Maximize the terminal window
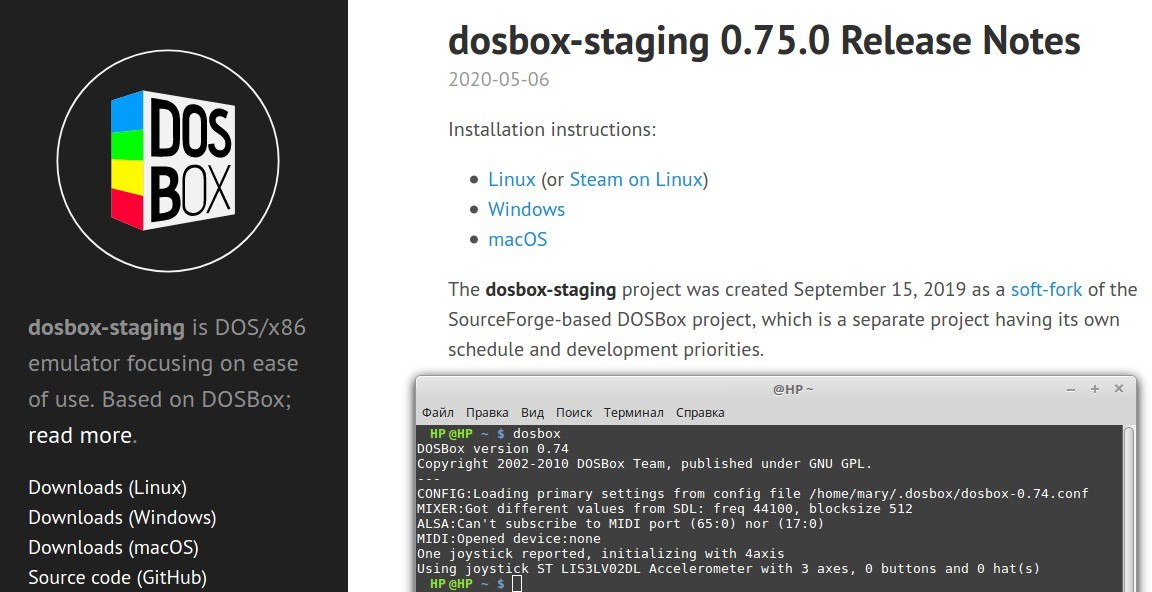1152x592 pixels. [1095, 389]
